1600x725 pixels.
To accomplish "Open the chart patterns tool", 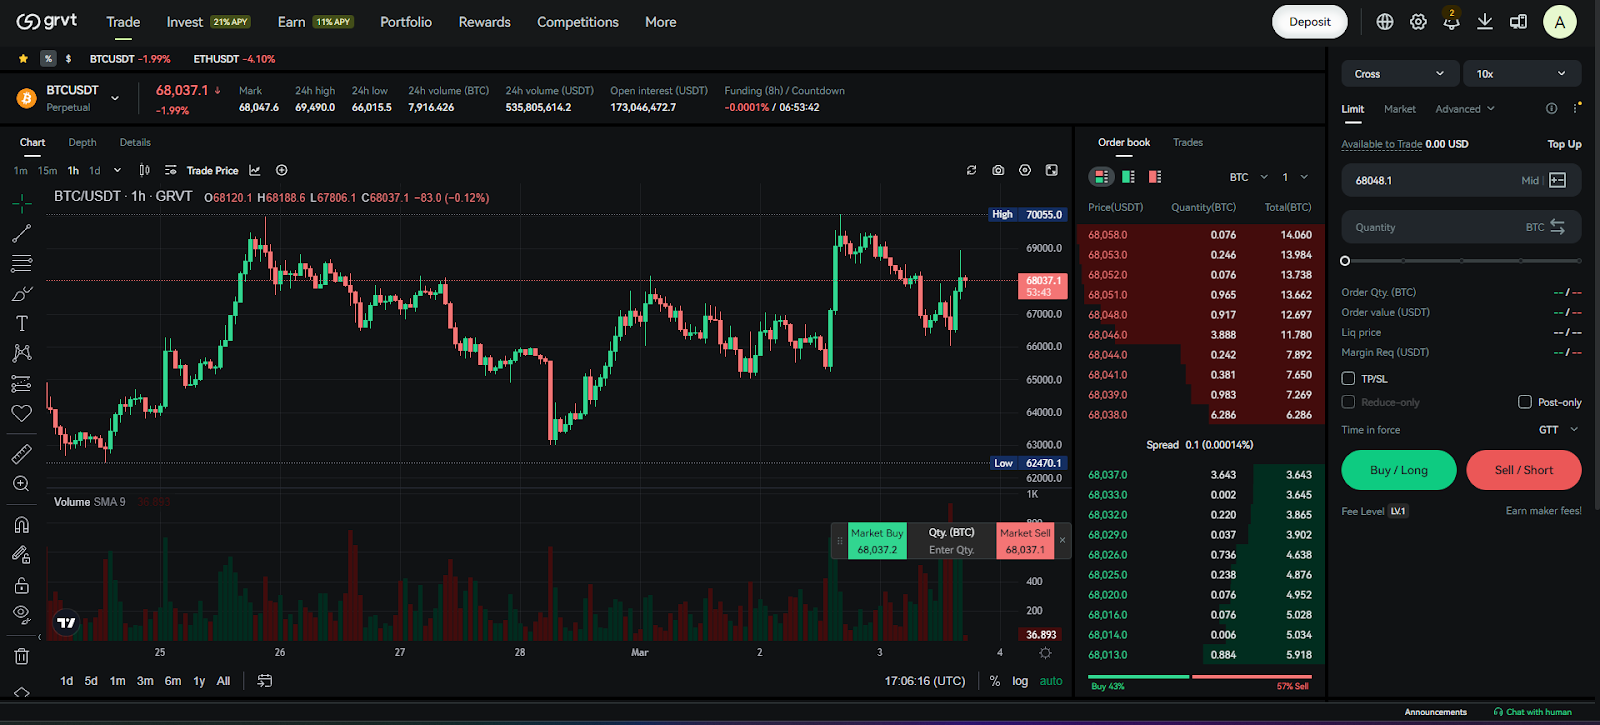I will tap(21, 353).
